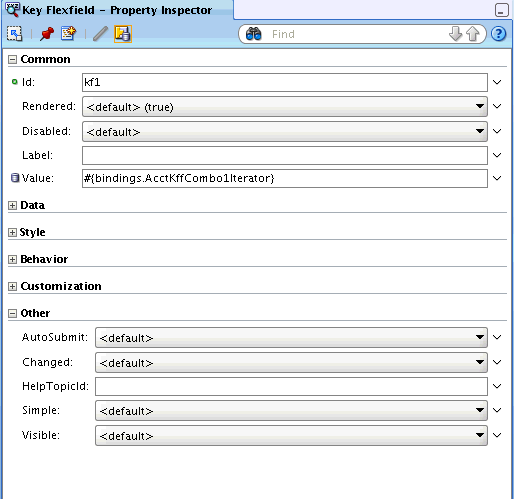Open the blue Help question mark icon

tap(499, 34)
